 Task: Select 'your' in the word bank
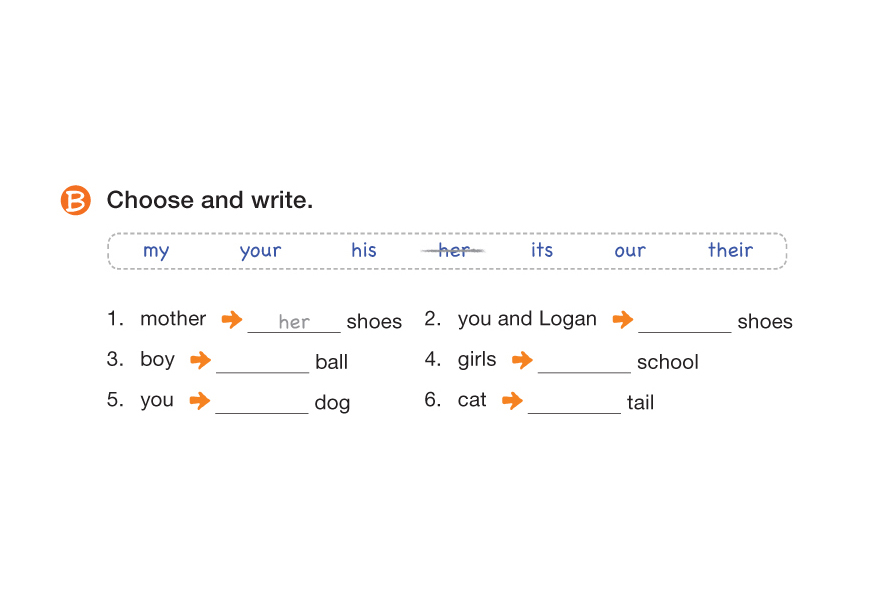click(x=260, y=251)
